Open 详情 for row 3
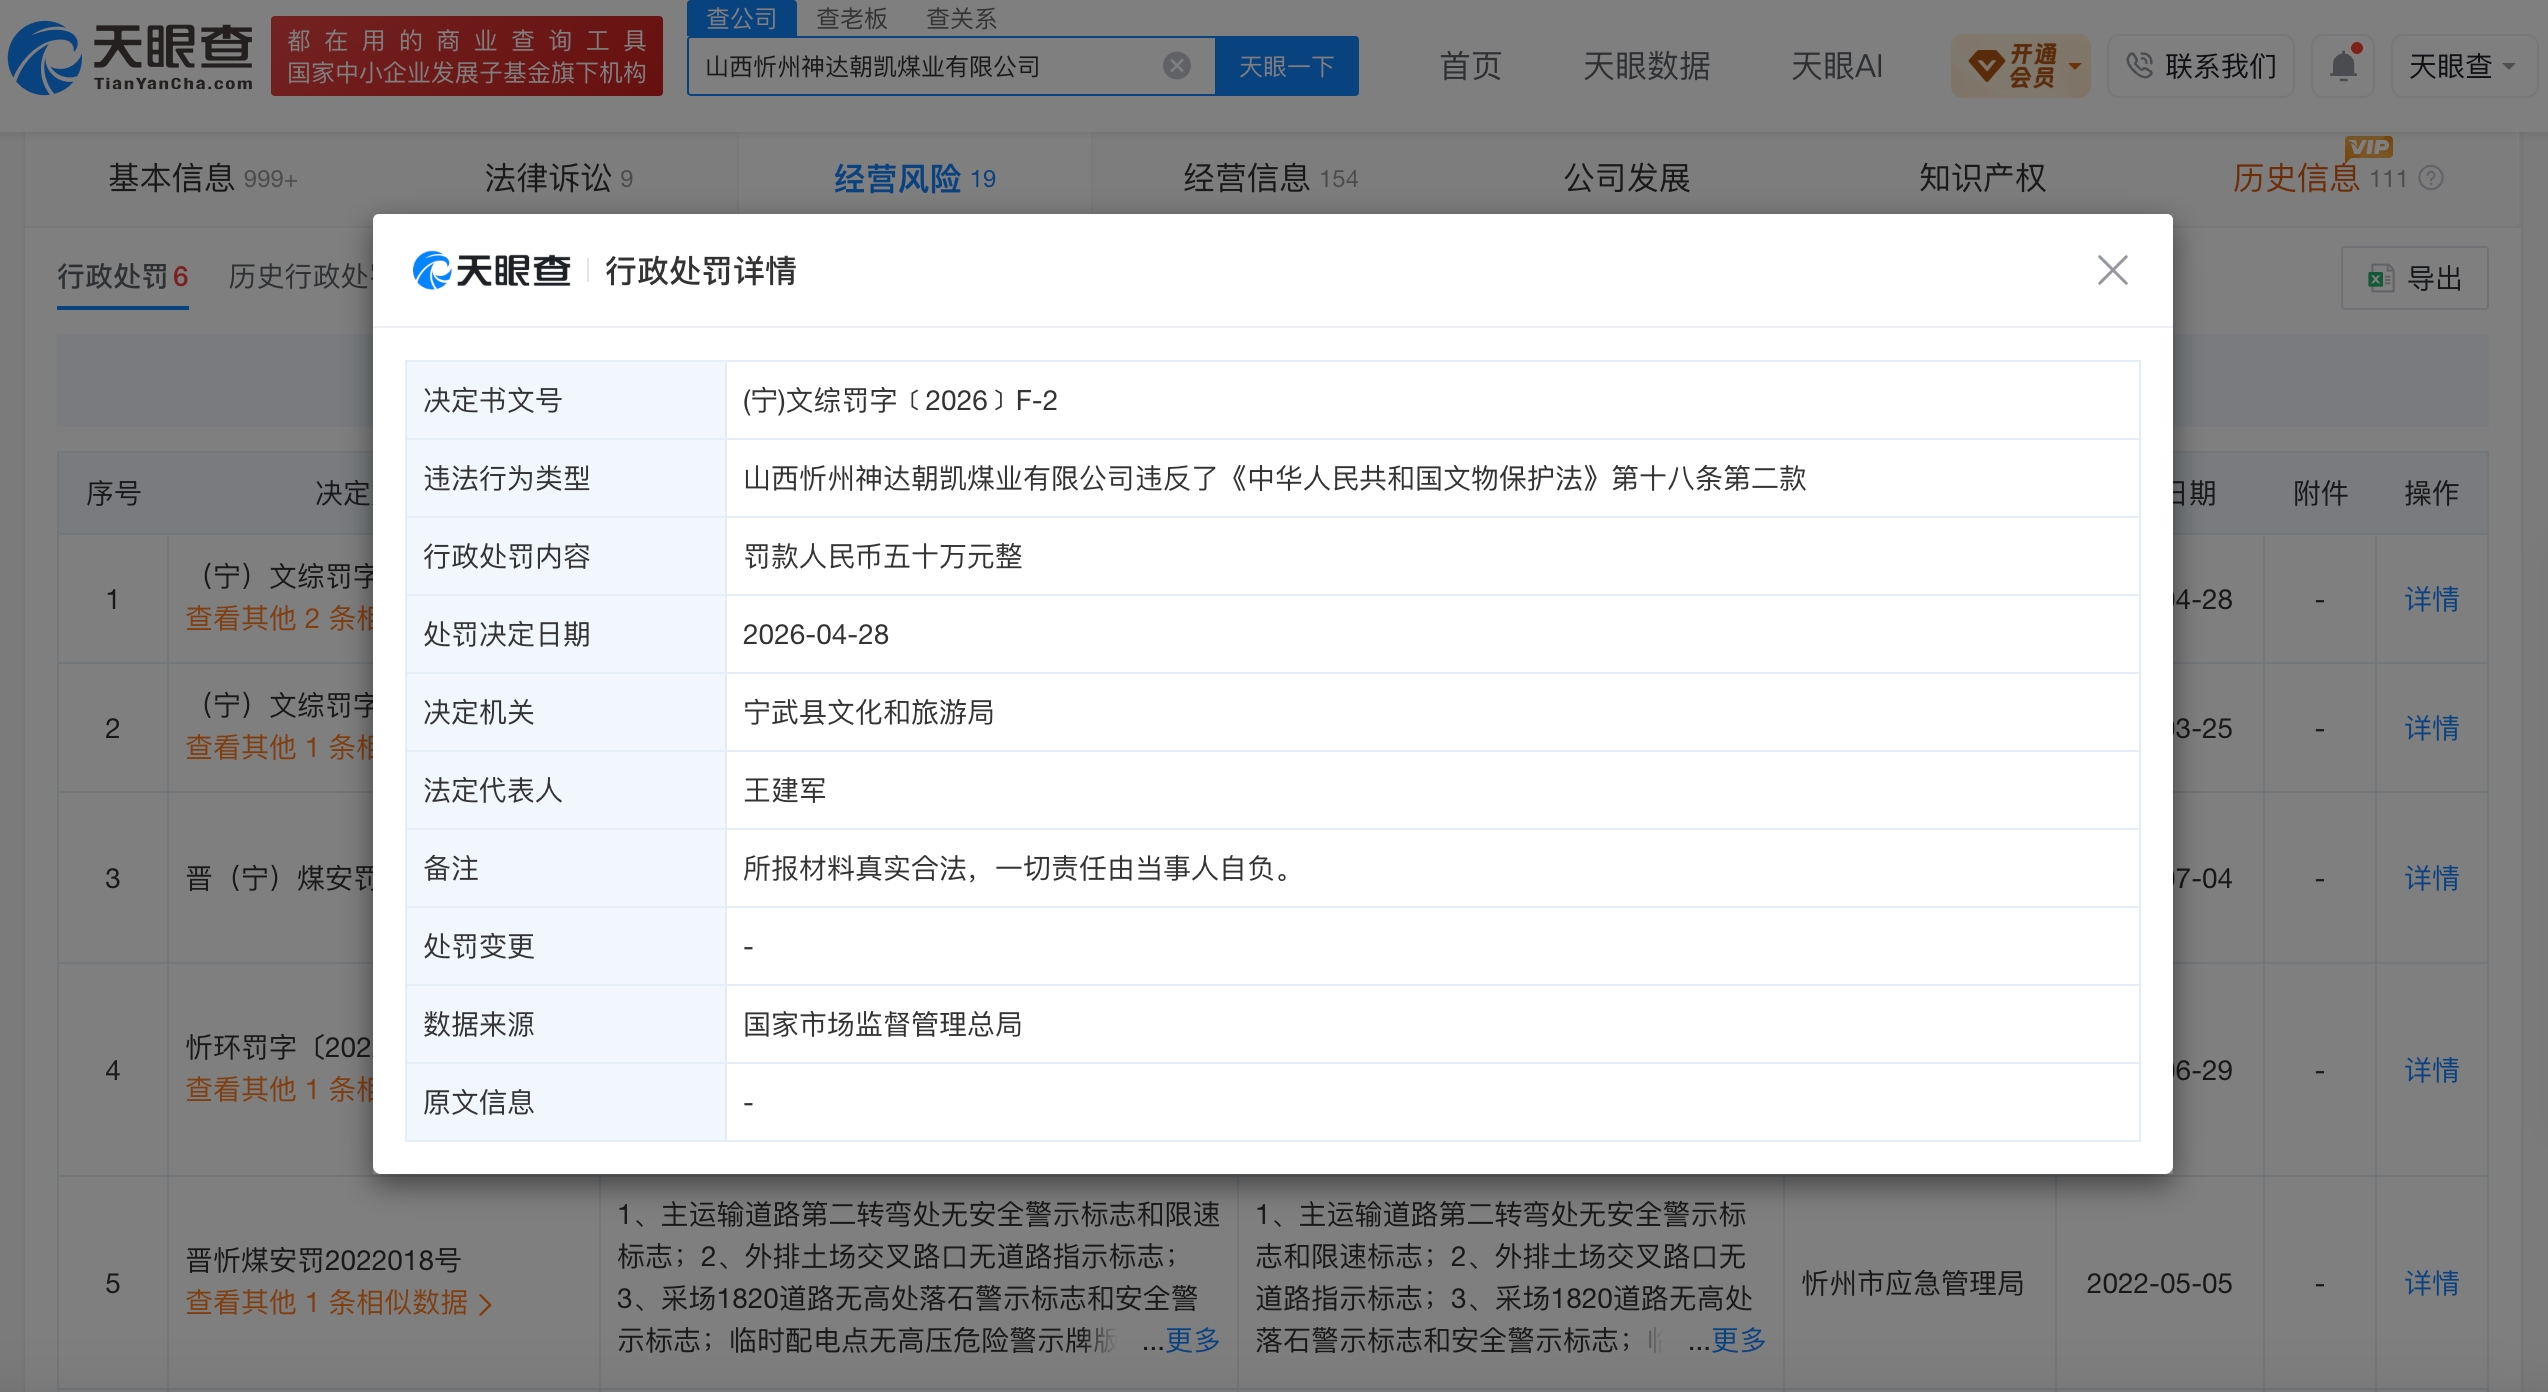Image resolution: width=2548 pixels, height=1392 pixels. pos(2431,878)
